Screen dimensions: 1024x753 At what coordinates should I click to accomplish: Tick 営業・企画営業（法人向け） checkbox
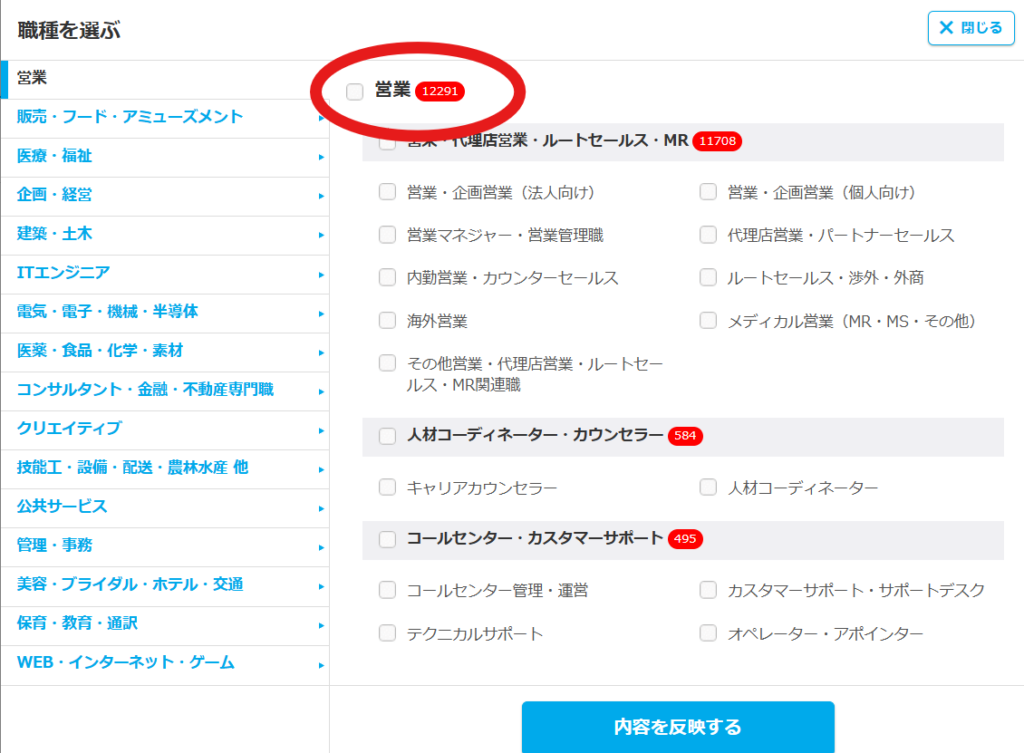pyautogui.click(x=388, y=192)
